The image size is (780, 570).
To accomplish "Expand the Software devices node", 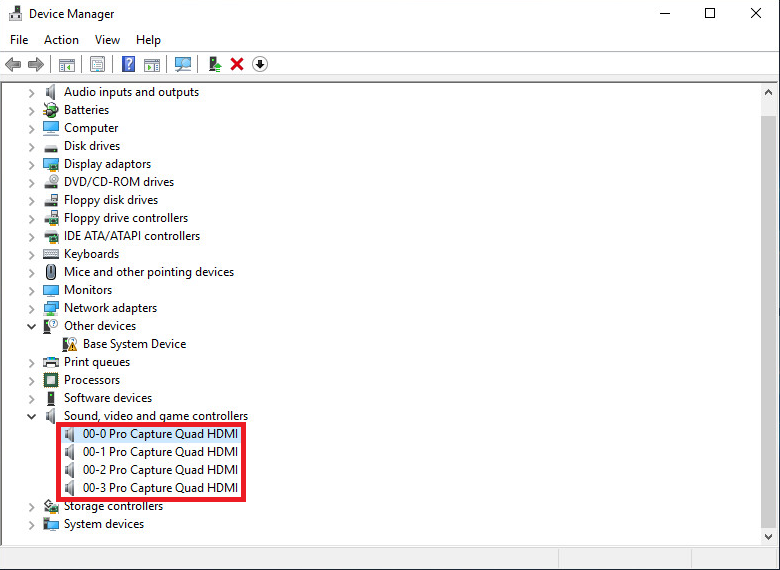I will 31,398.
